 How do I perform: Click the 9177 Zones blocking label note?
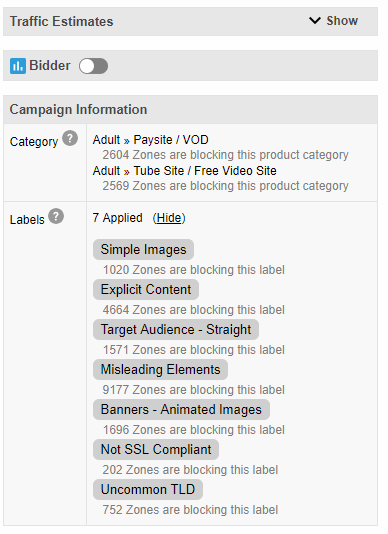pyautogui.click(x=193, y=390)
